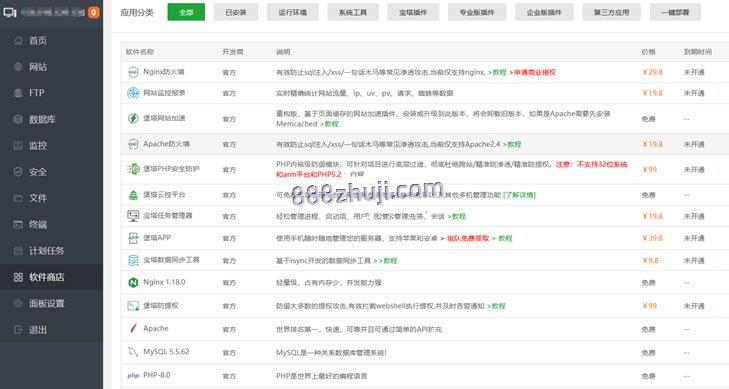Switch to the 运行环境 category tab
The image size is (729, 389).
tap(292, 13)
